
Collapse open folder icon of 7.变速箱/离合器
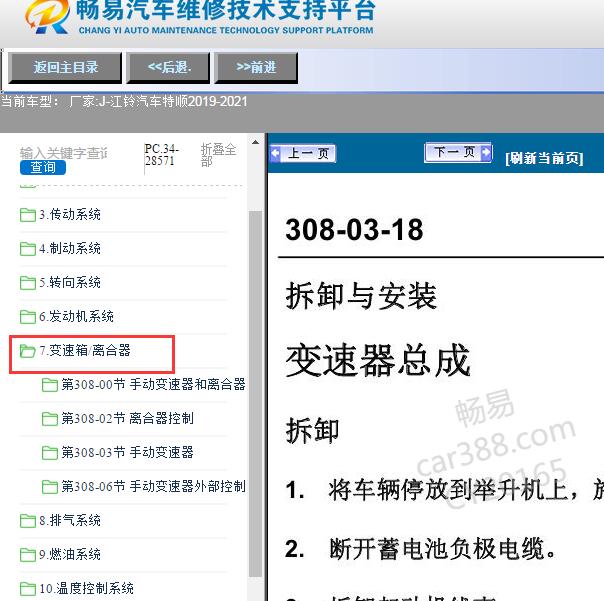[28, 351]
